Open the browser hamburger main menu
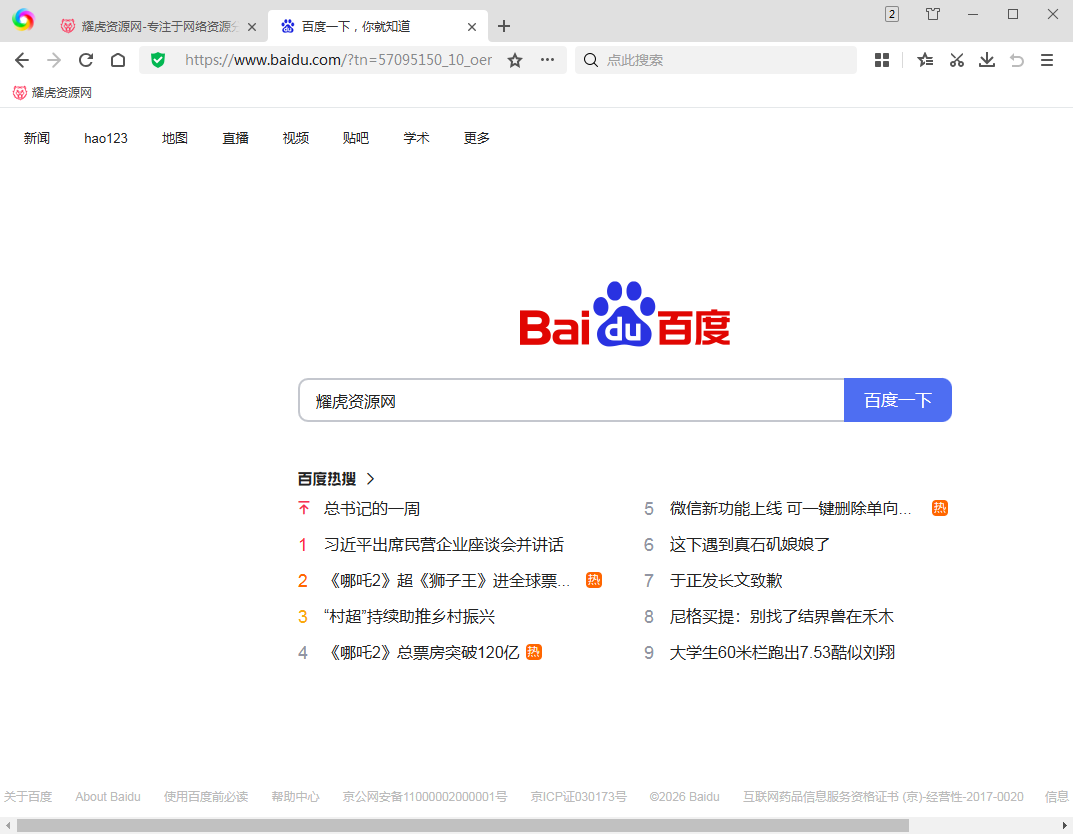The image size is (1073, 834). tap(1047, 60)
